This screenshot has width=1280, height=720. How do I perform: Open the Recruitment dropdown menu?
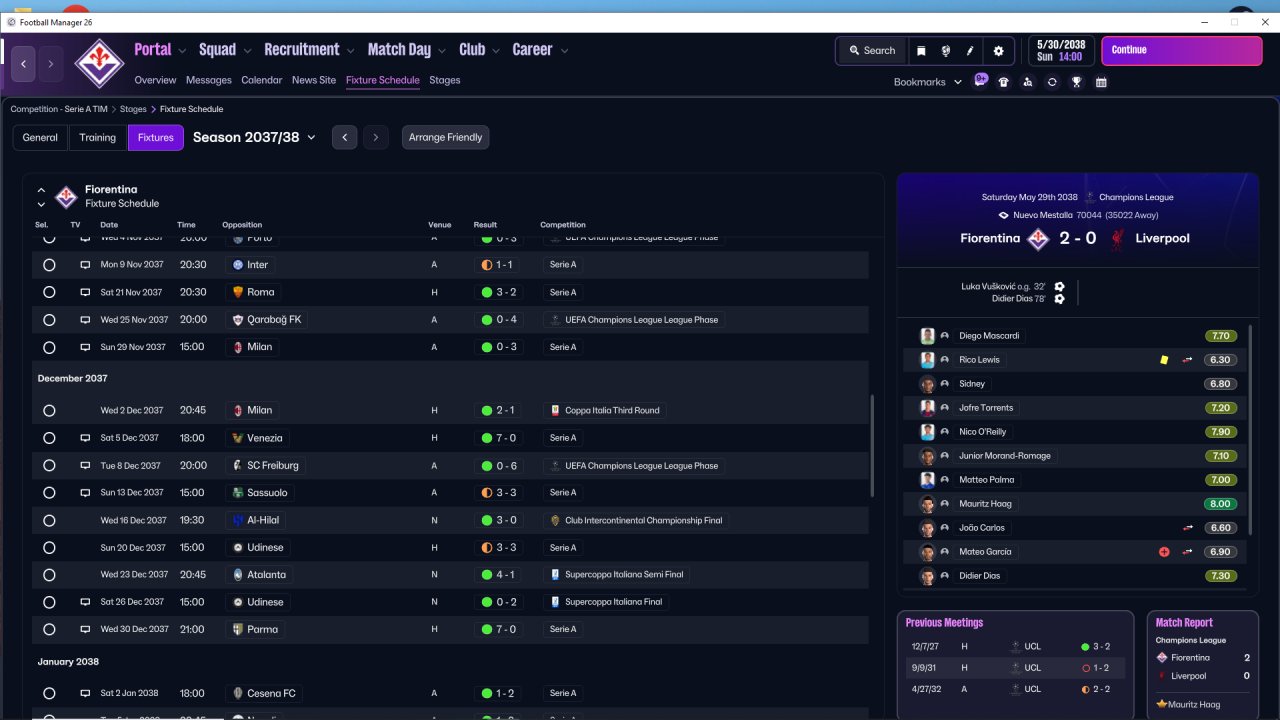coord(309,50)
